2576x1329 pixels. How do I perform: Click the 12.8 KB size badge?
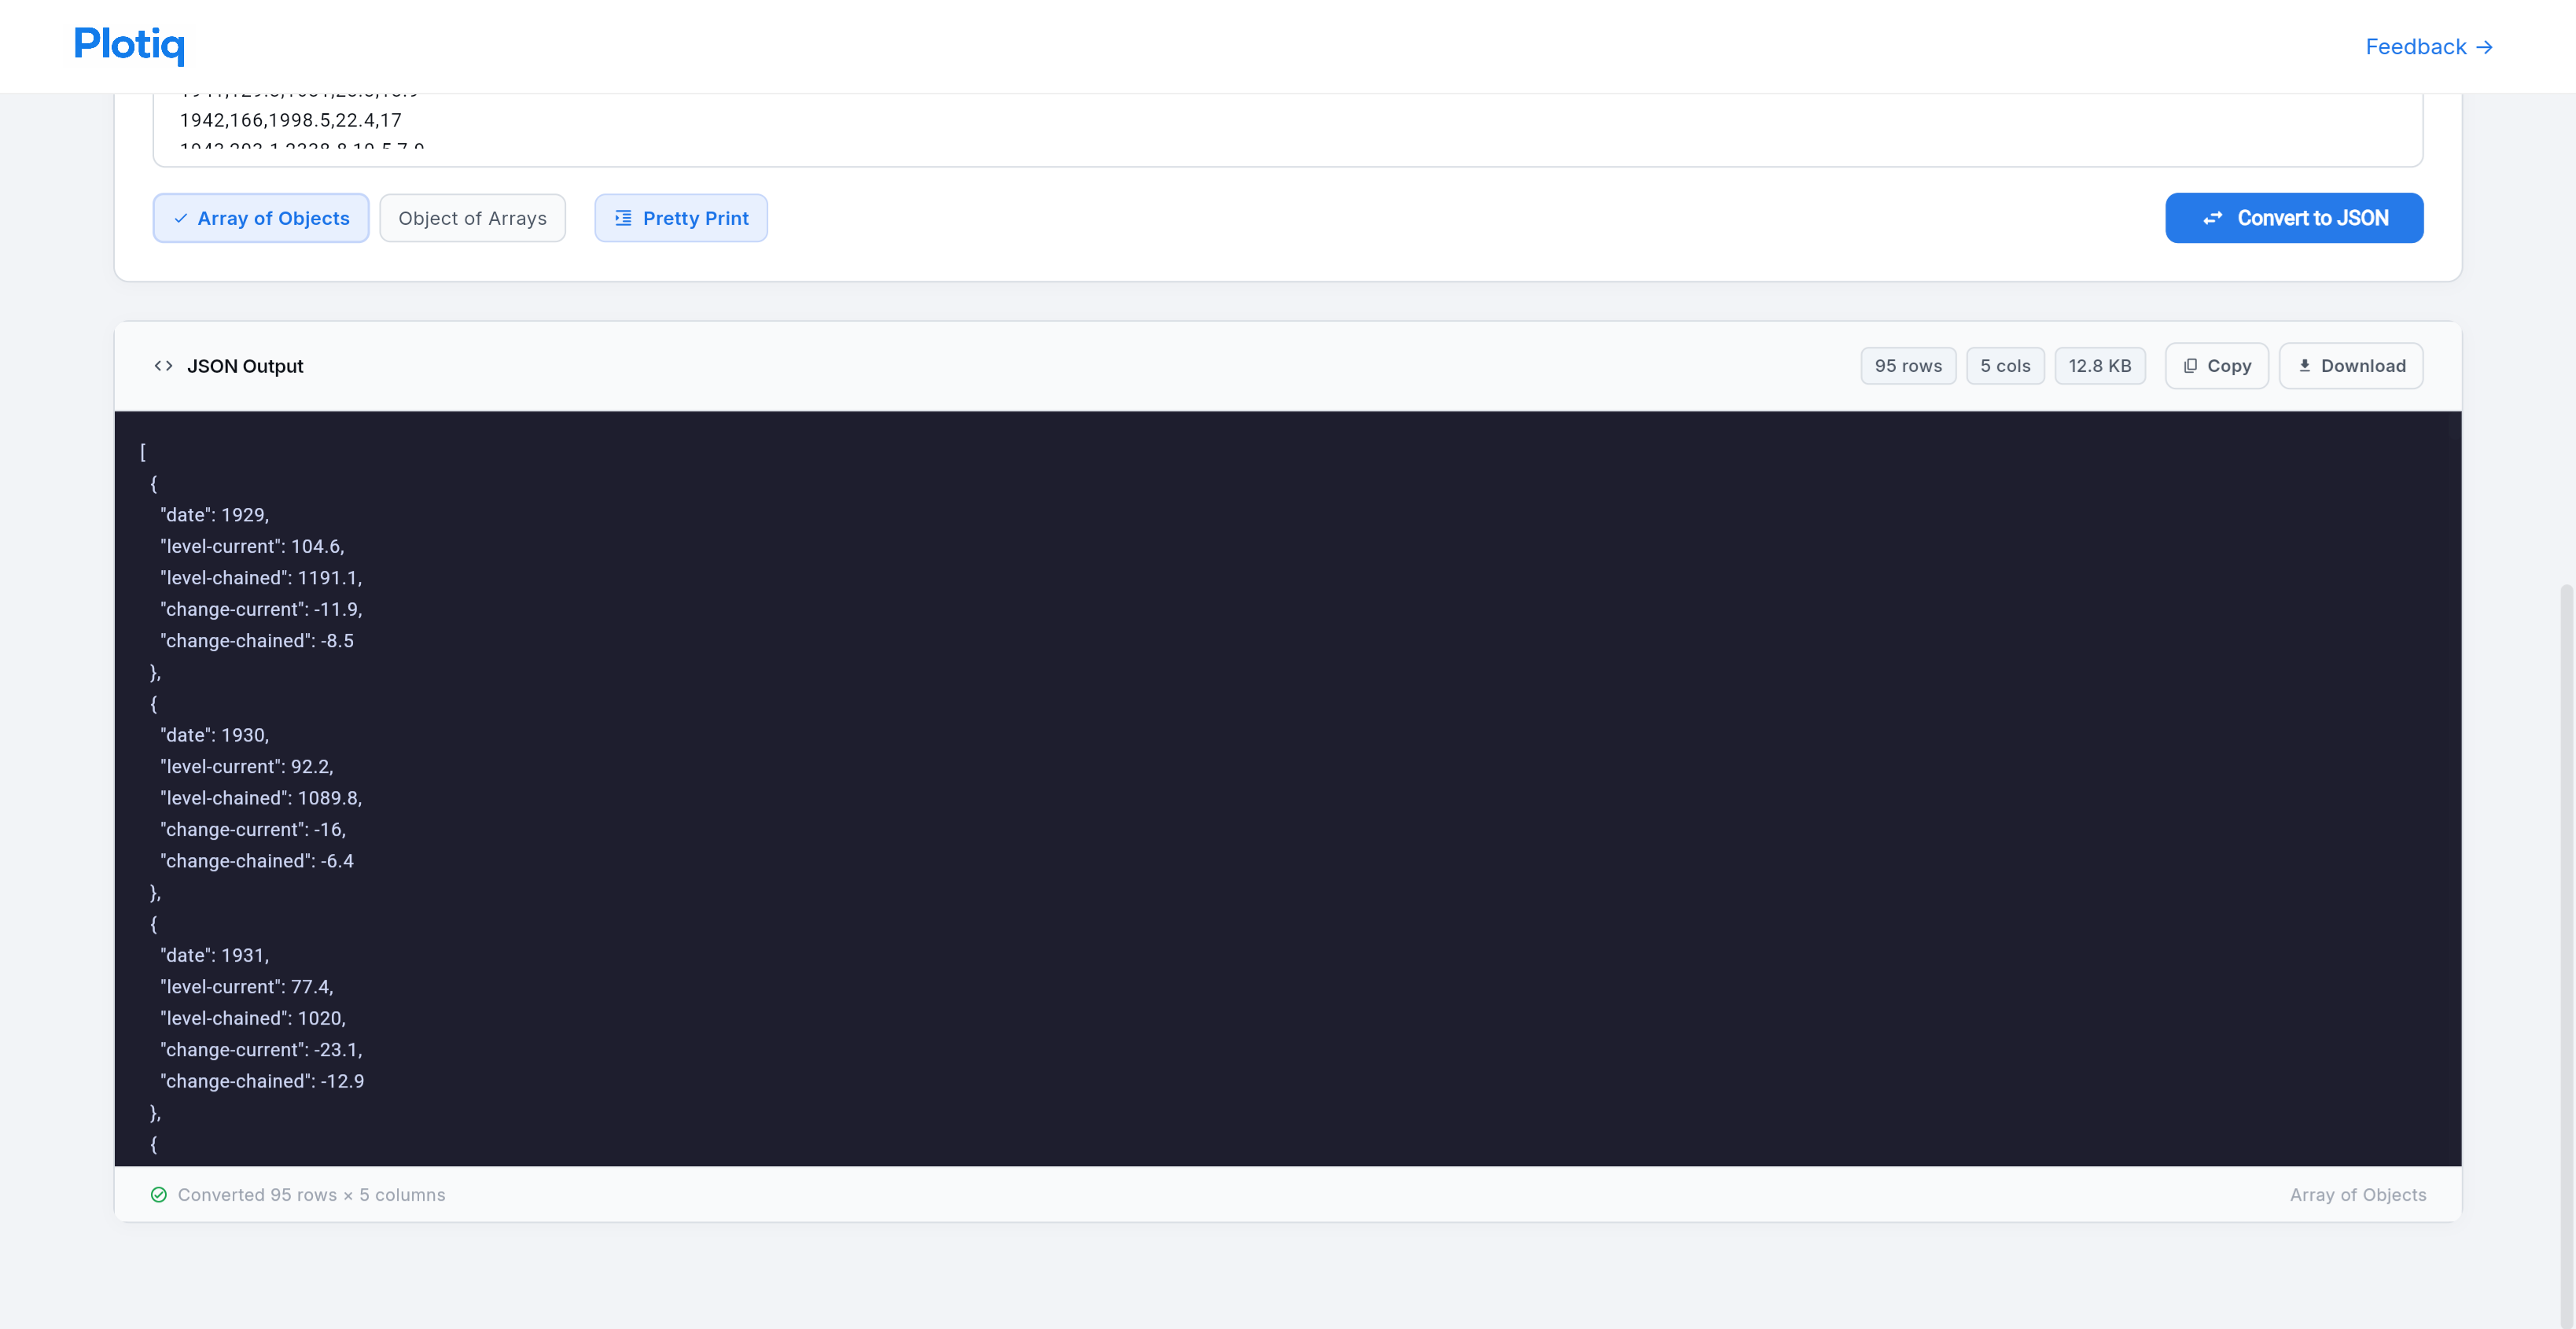[x=2099, y=366]
